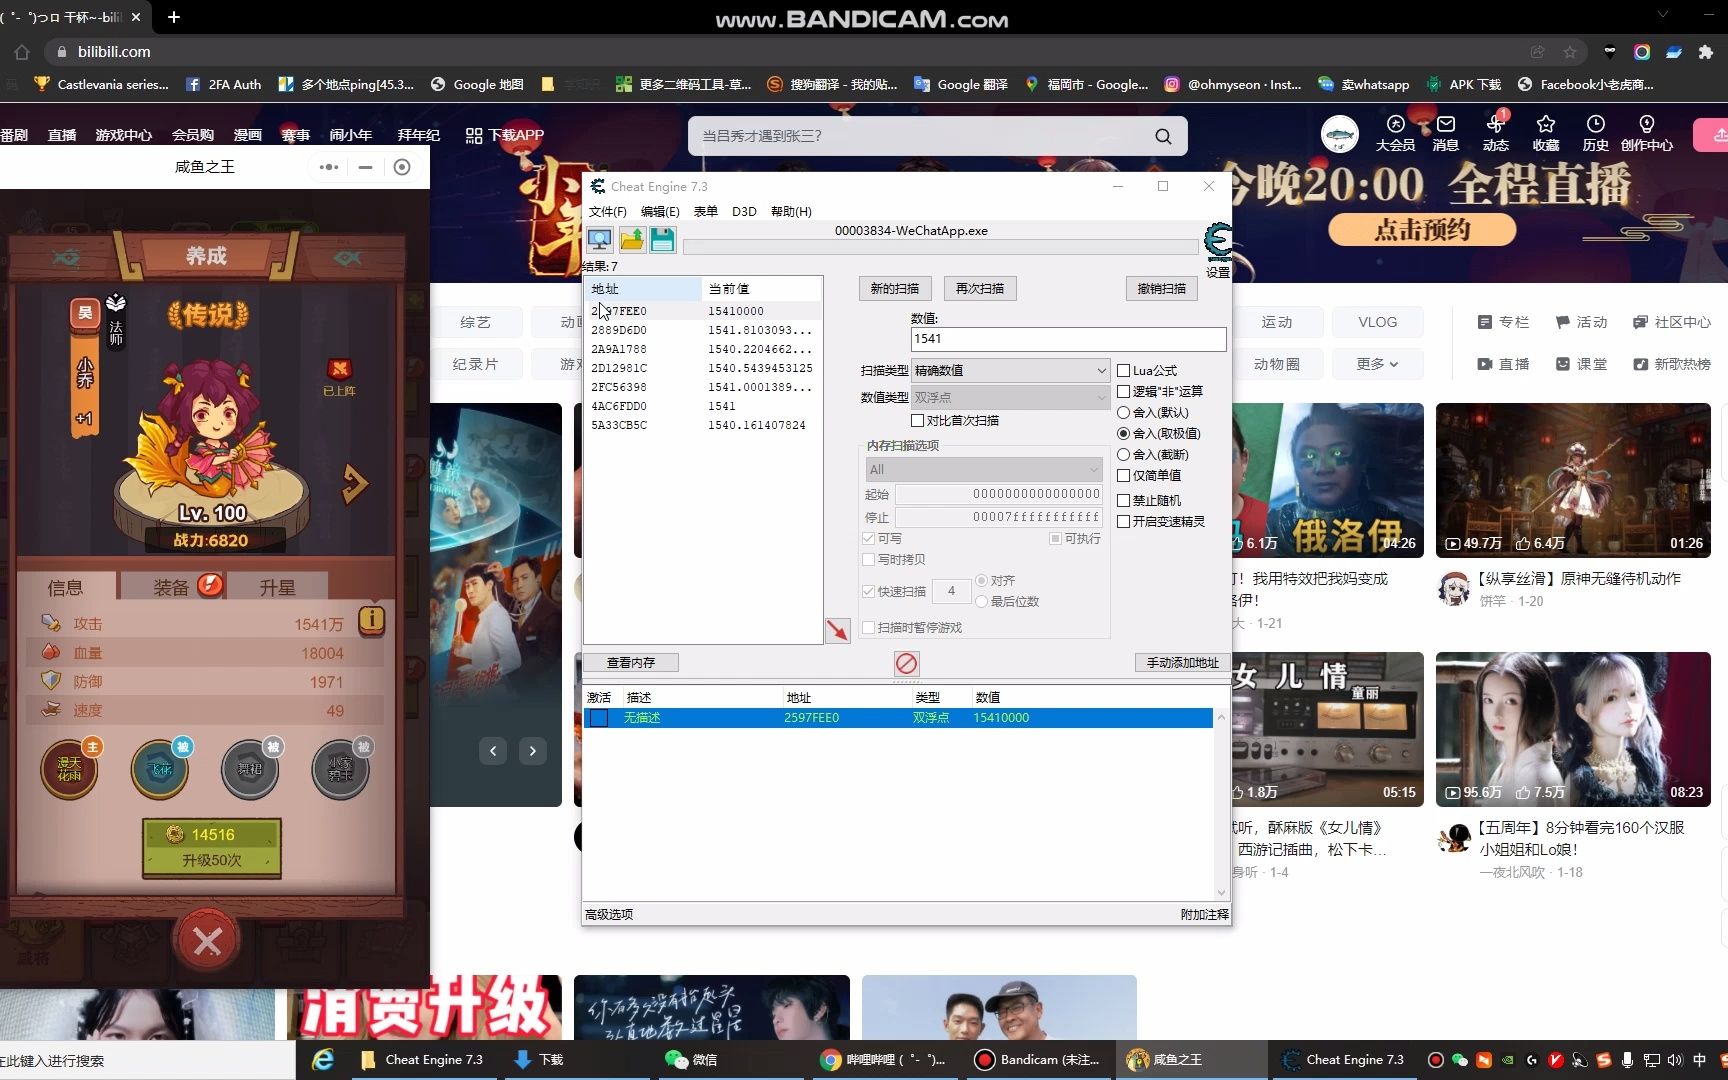Enable the Lua公式 checkbox

pos(1123,370)
